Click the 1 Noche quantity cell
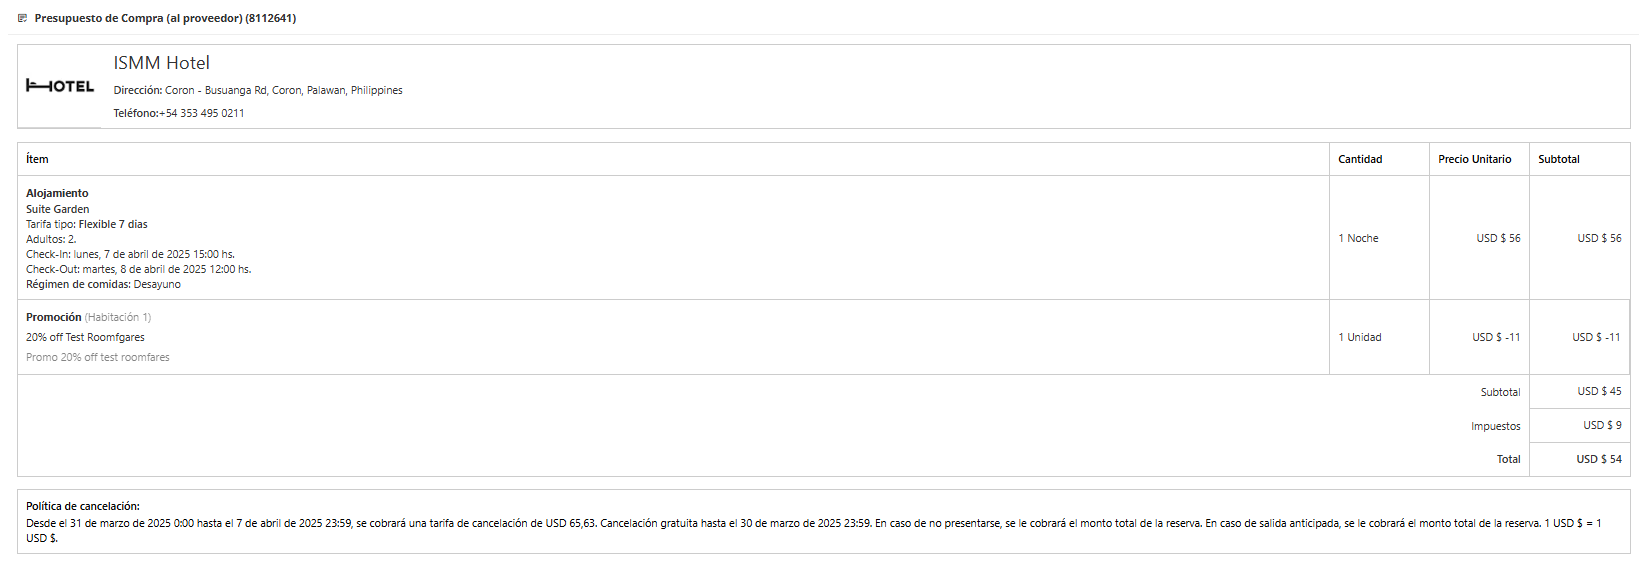Screen dimensions: 1642x566 tap(1358, 238)
